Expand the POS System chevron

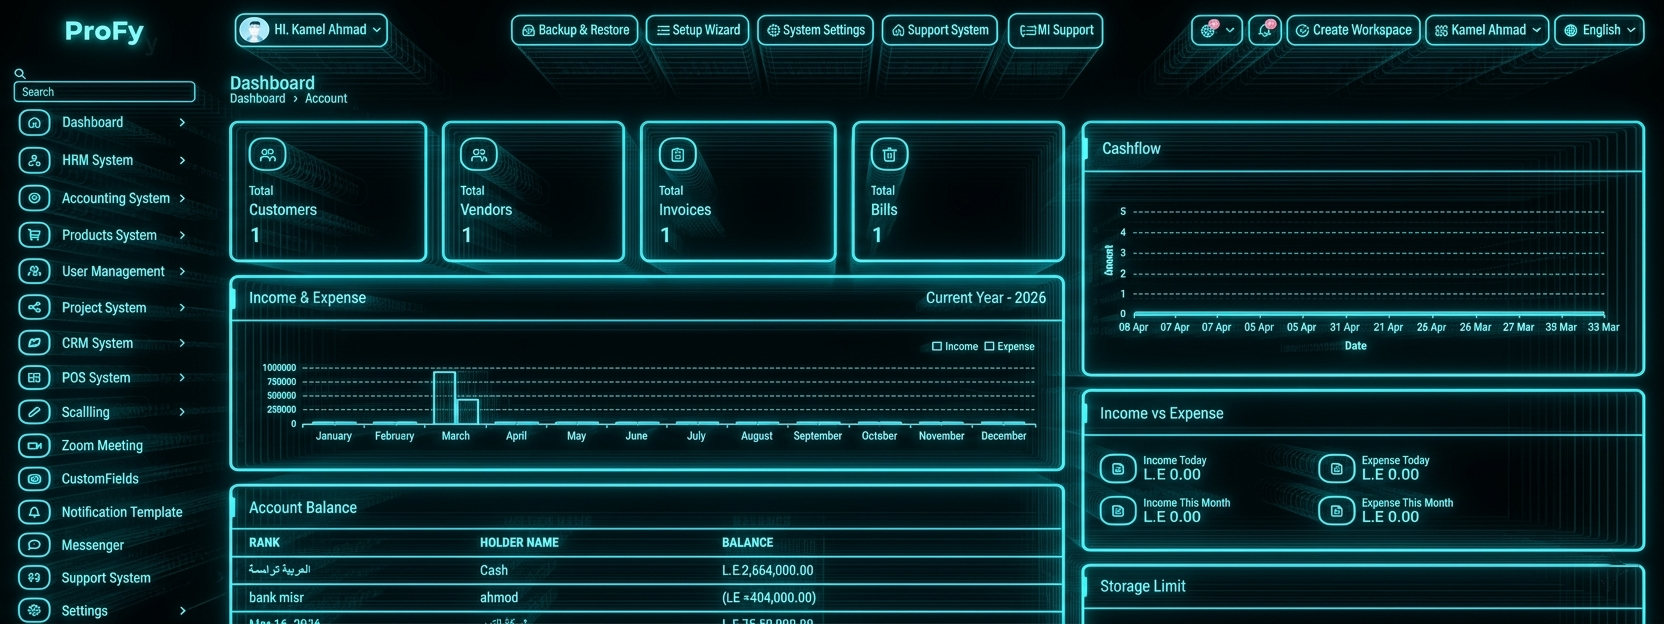pos(182,377)
